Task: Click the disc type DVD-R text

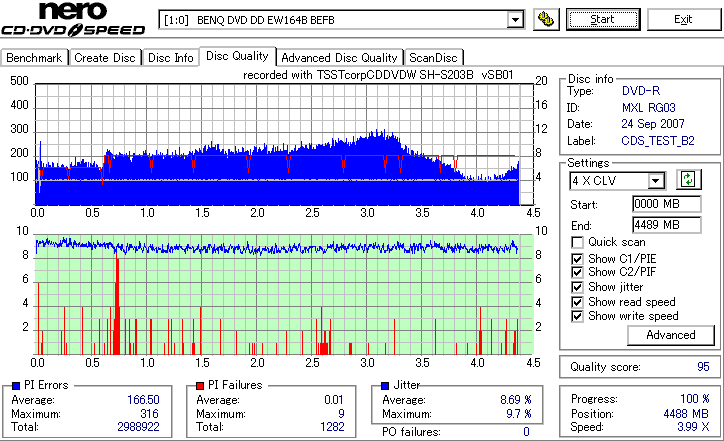Action: tap(641, 91)
